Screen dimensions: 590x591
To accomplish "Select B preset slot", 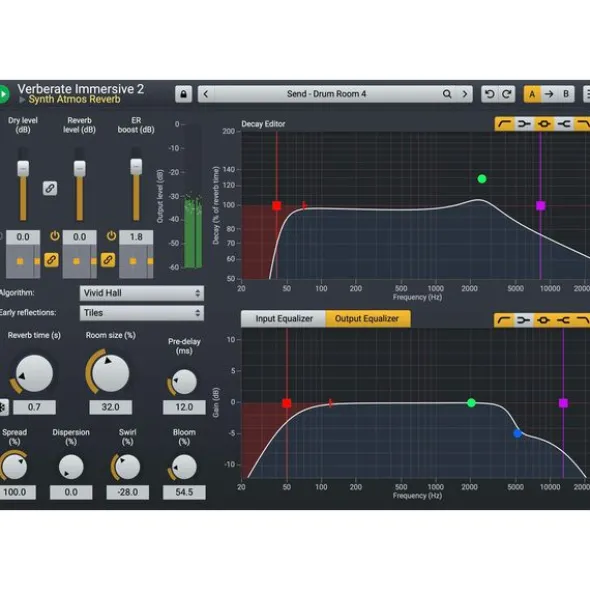I will click(x=566, y=94).
